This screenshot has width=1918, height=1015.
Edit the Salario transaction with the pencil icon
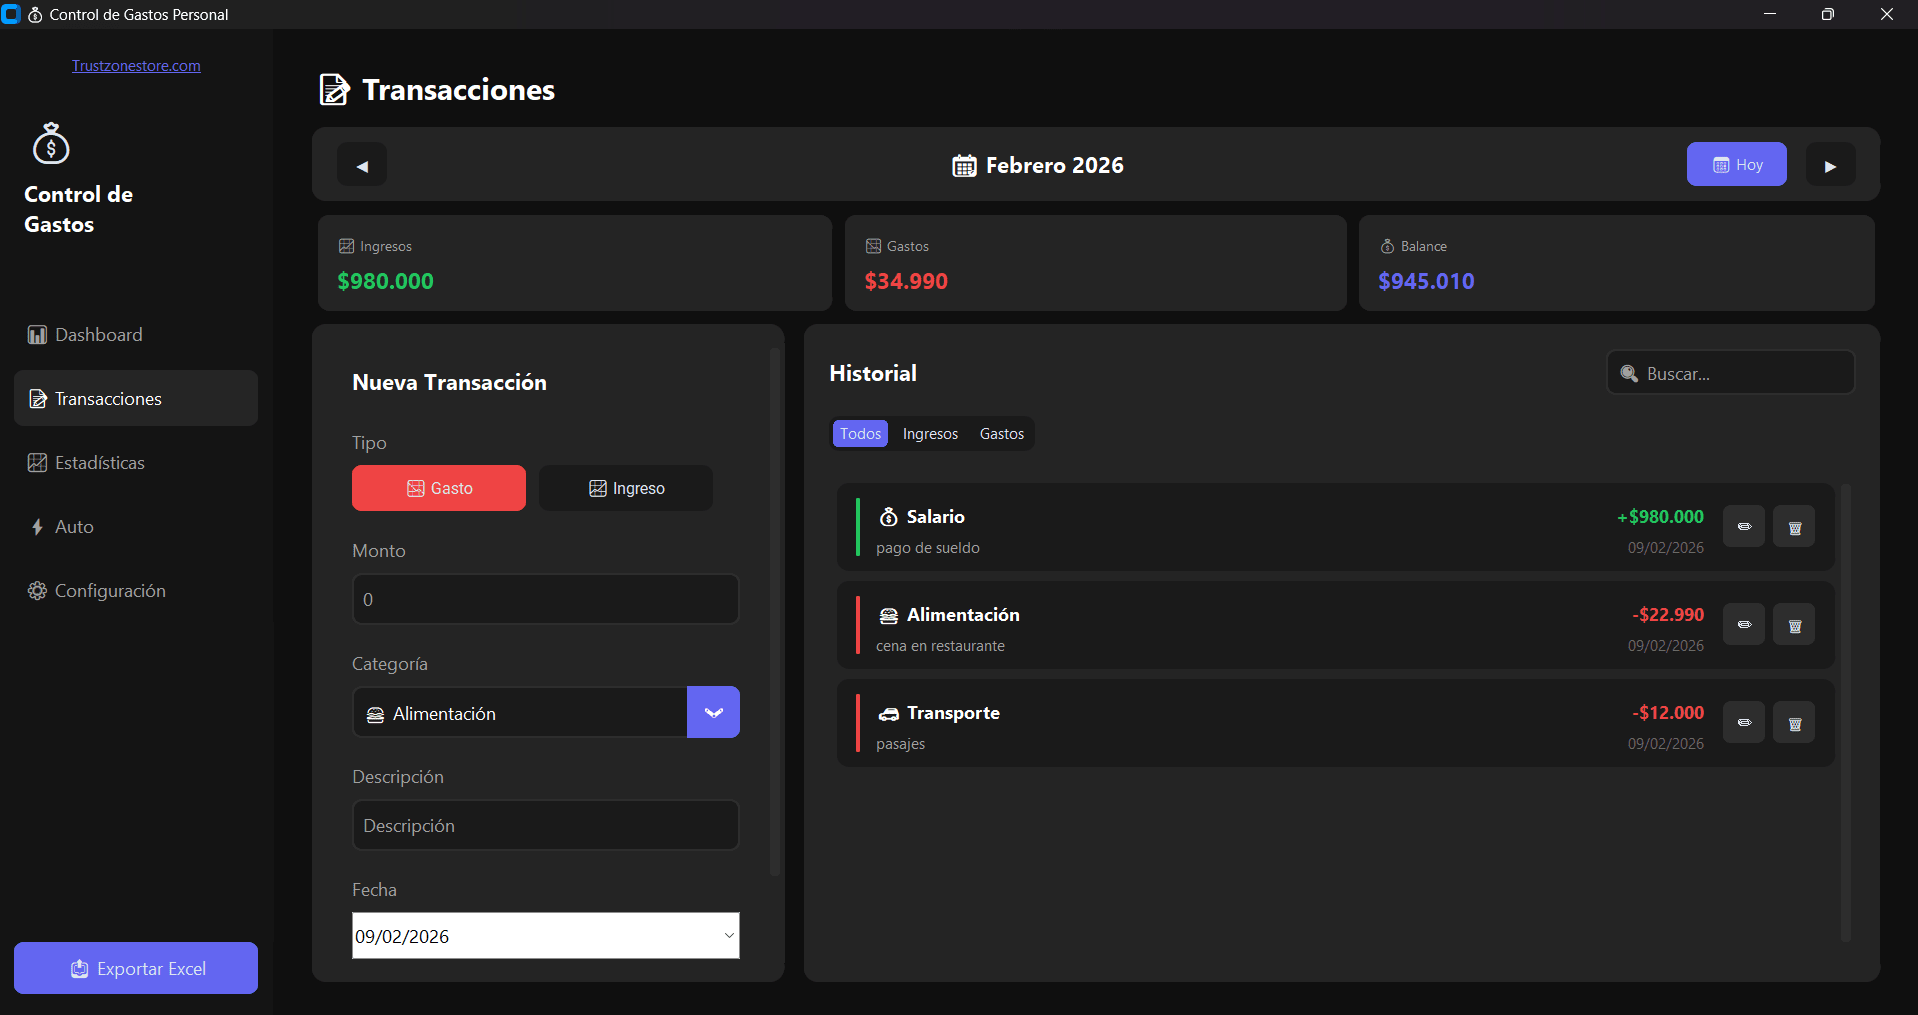click(x=1743, y=525)
